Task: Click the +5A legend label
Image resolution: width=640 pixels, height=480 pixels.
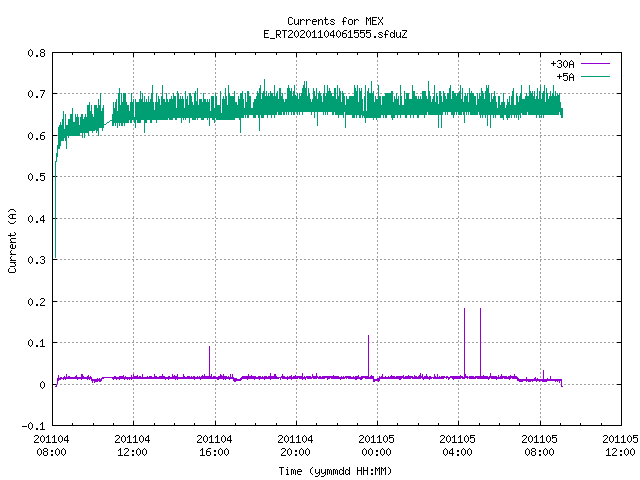Action: coord(565,77)
